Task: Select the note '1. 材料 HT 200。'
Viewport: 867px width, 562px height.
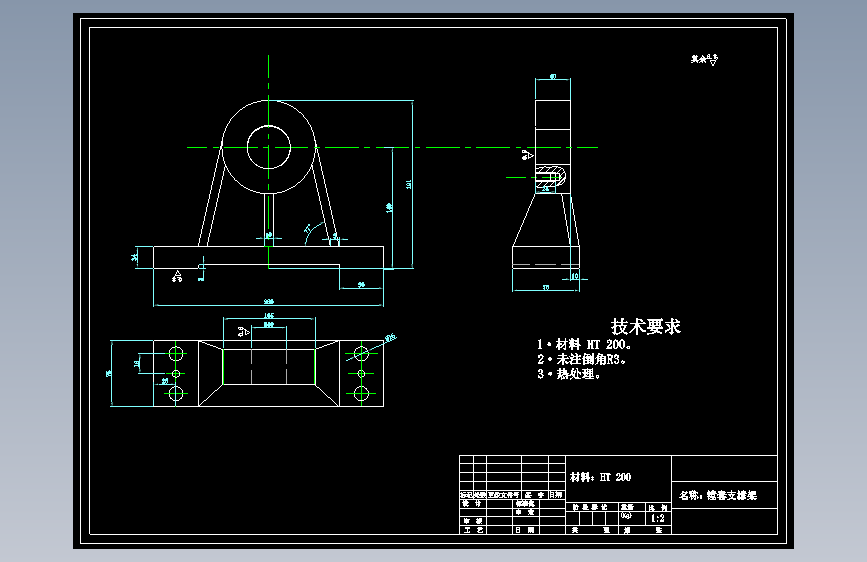Action: 584,344
